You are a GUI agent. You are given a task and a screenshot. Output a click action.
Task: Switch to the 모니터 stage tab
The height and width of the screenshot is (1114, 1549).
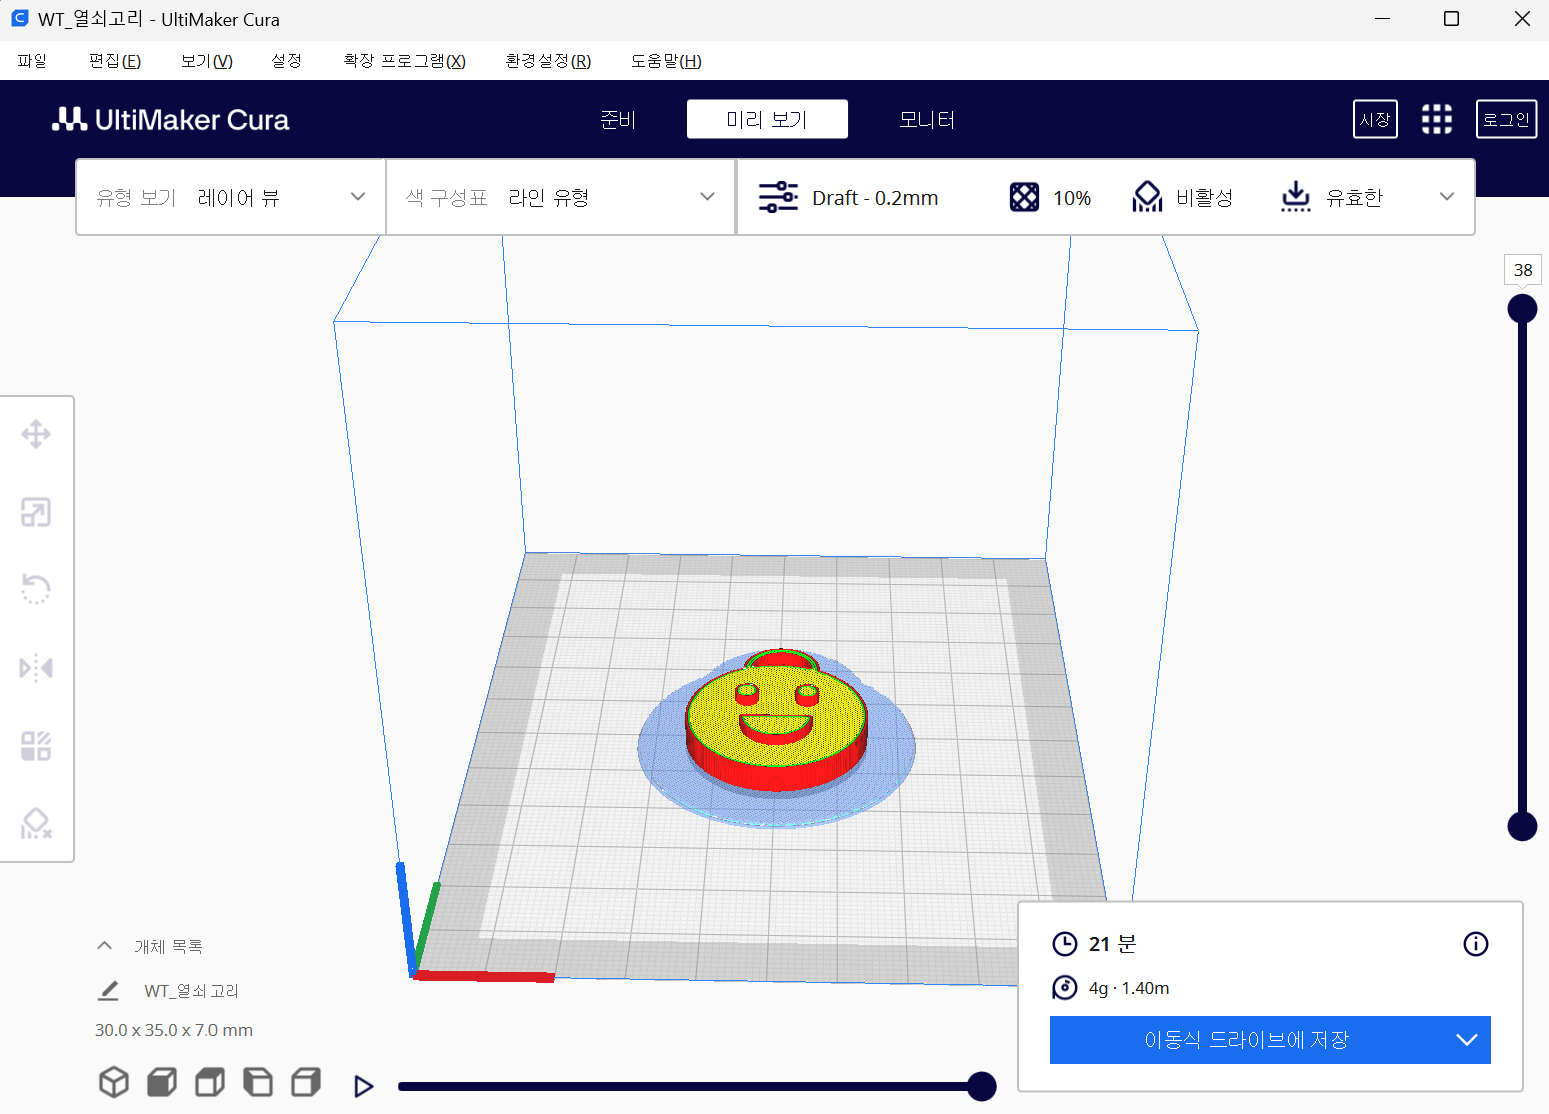point(927,119)
